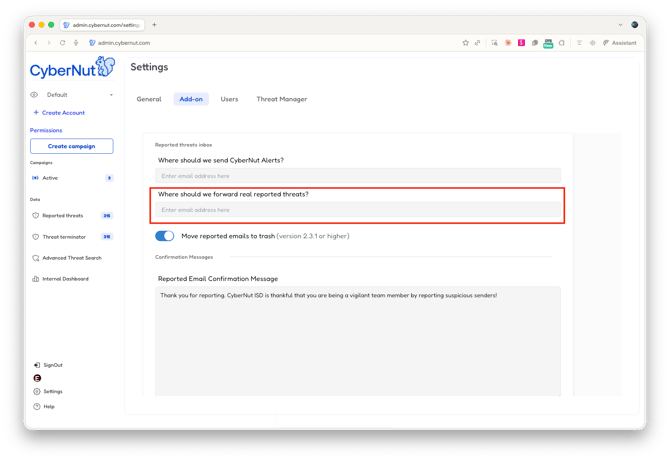
Task: Open the browser Assistant
Action: [620, 43]
